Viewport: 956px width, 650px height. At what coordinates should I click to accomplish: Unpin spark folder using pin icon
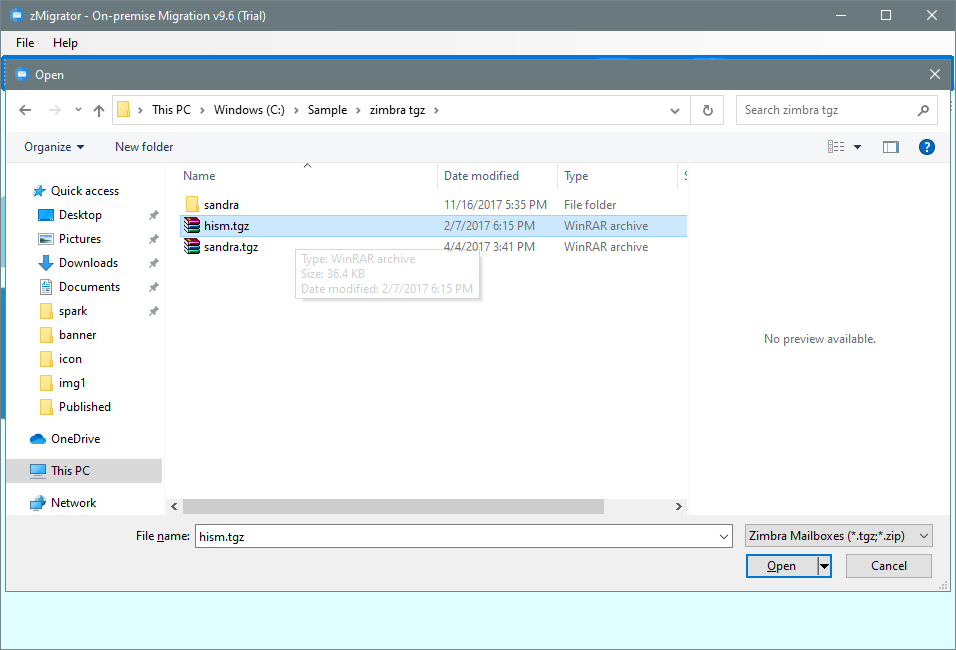(154, 312)
